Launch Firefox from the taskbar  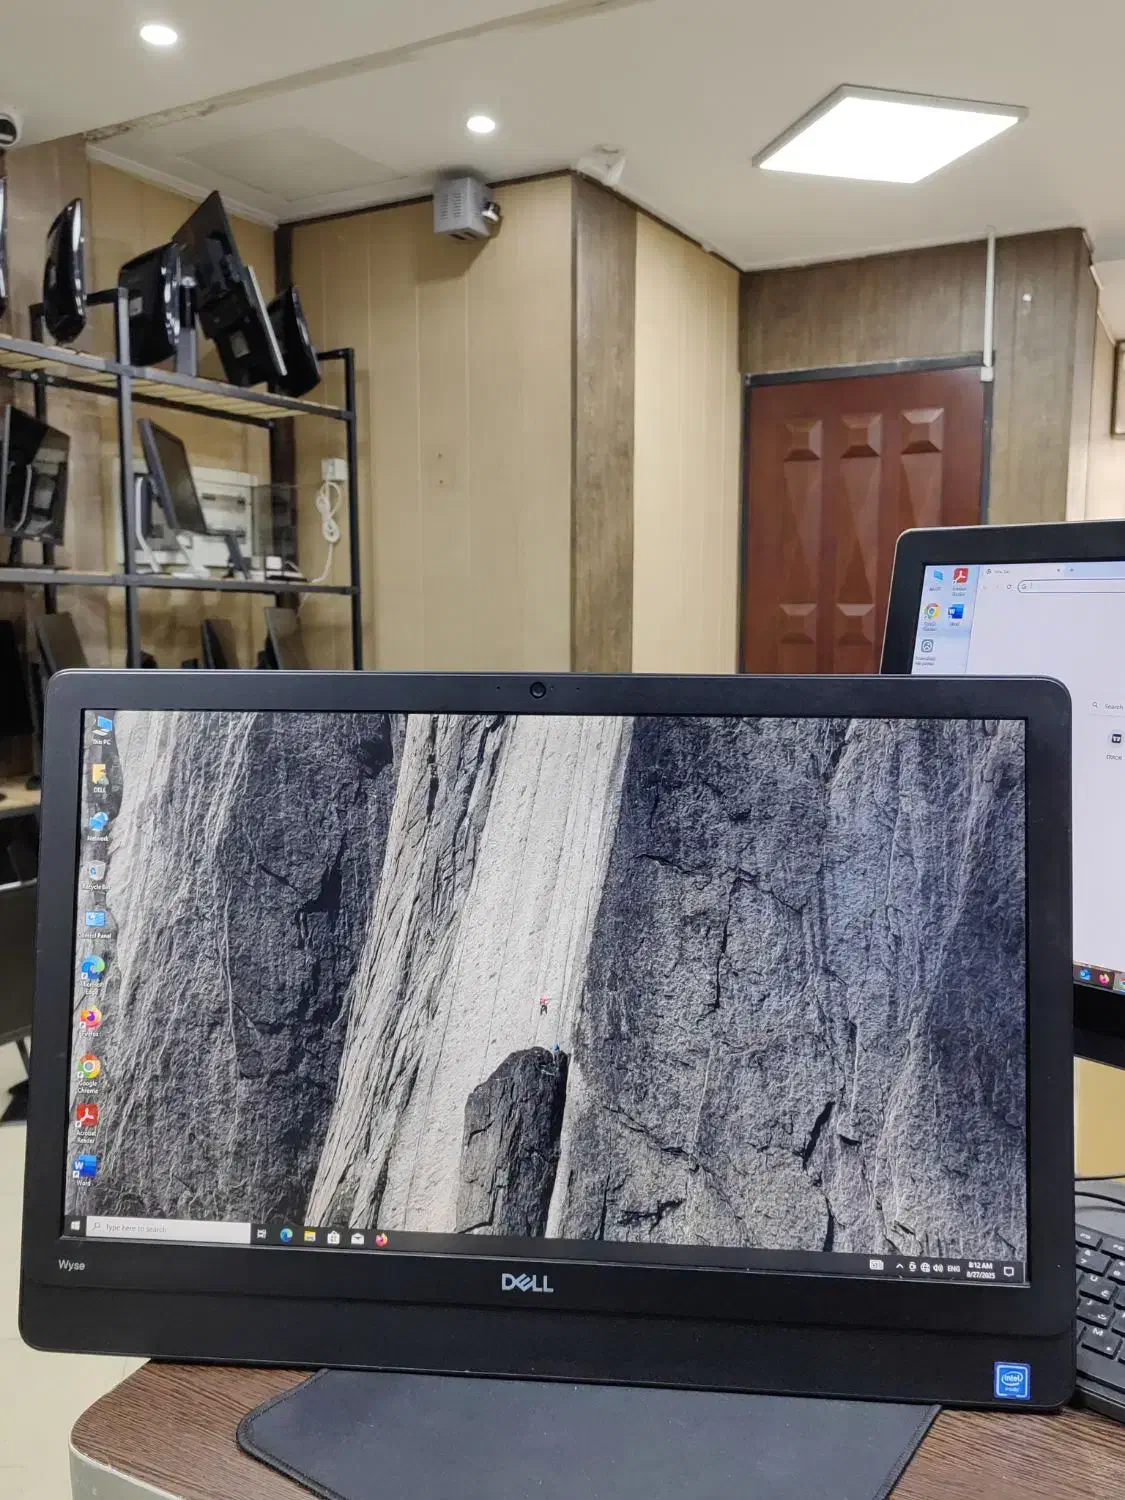point(381,1240)
